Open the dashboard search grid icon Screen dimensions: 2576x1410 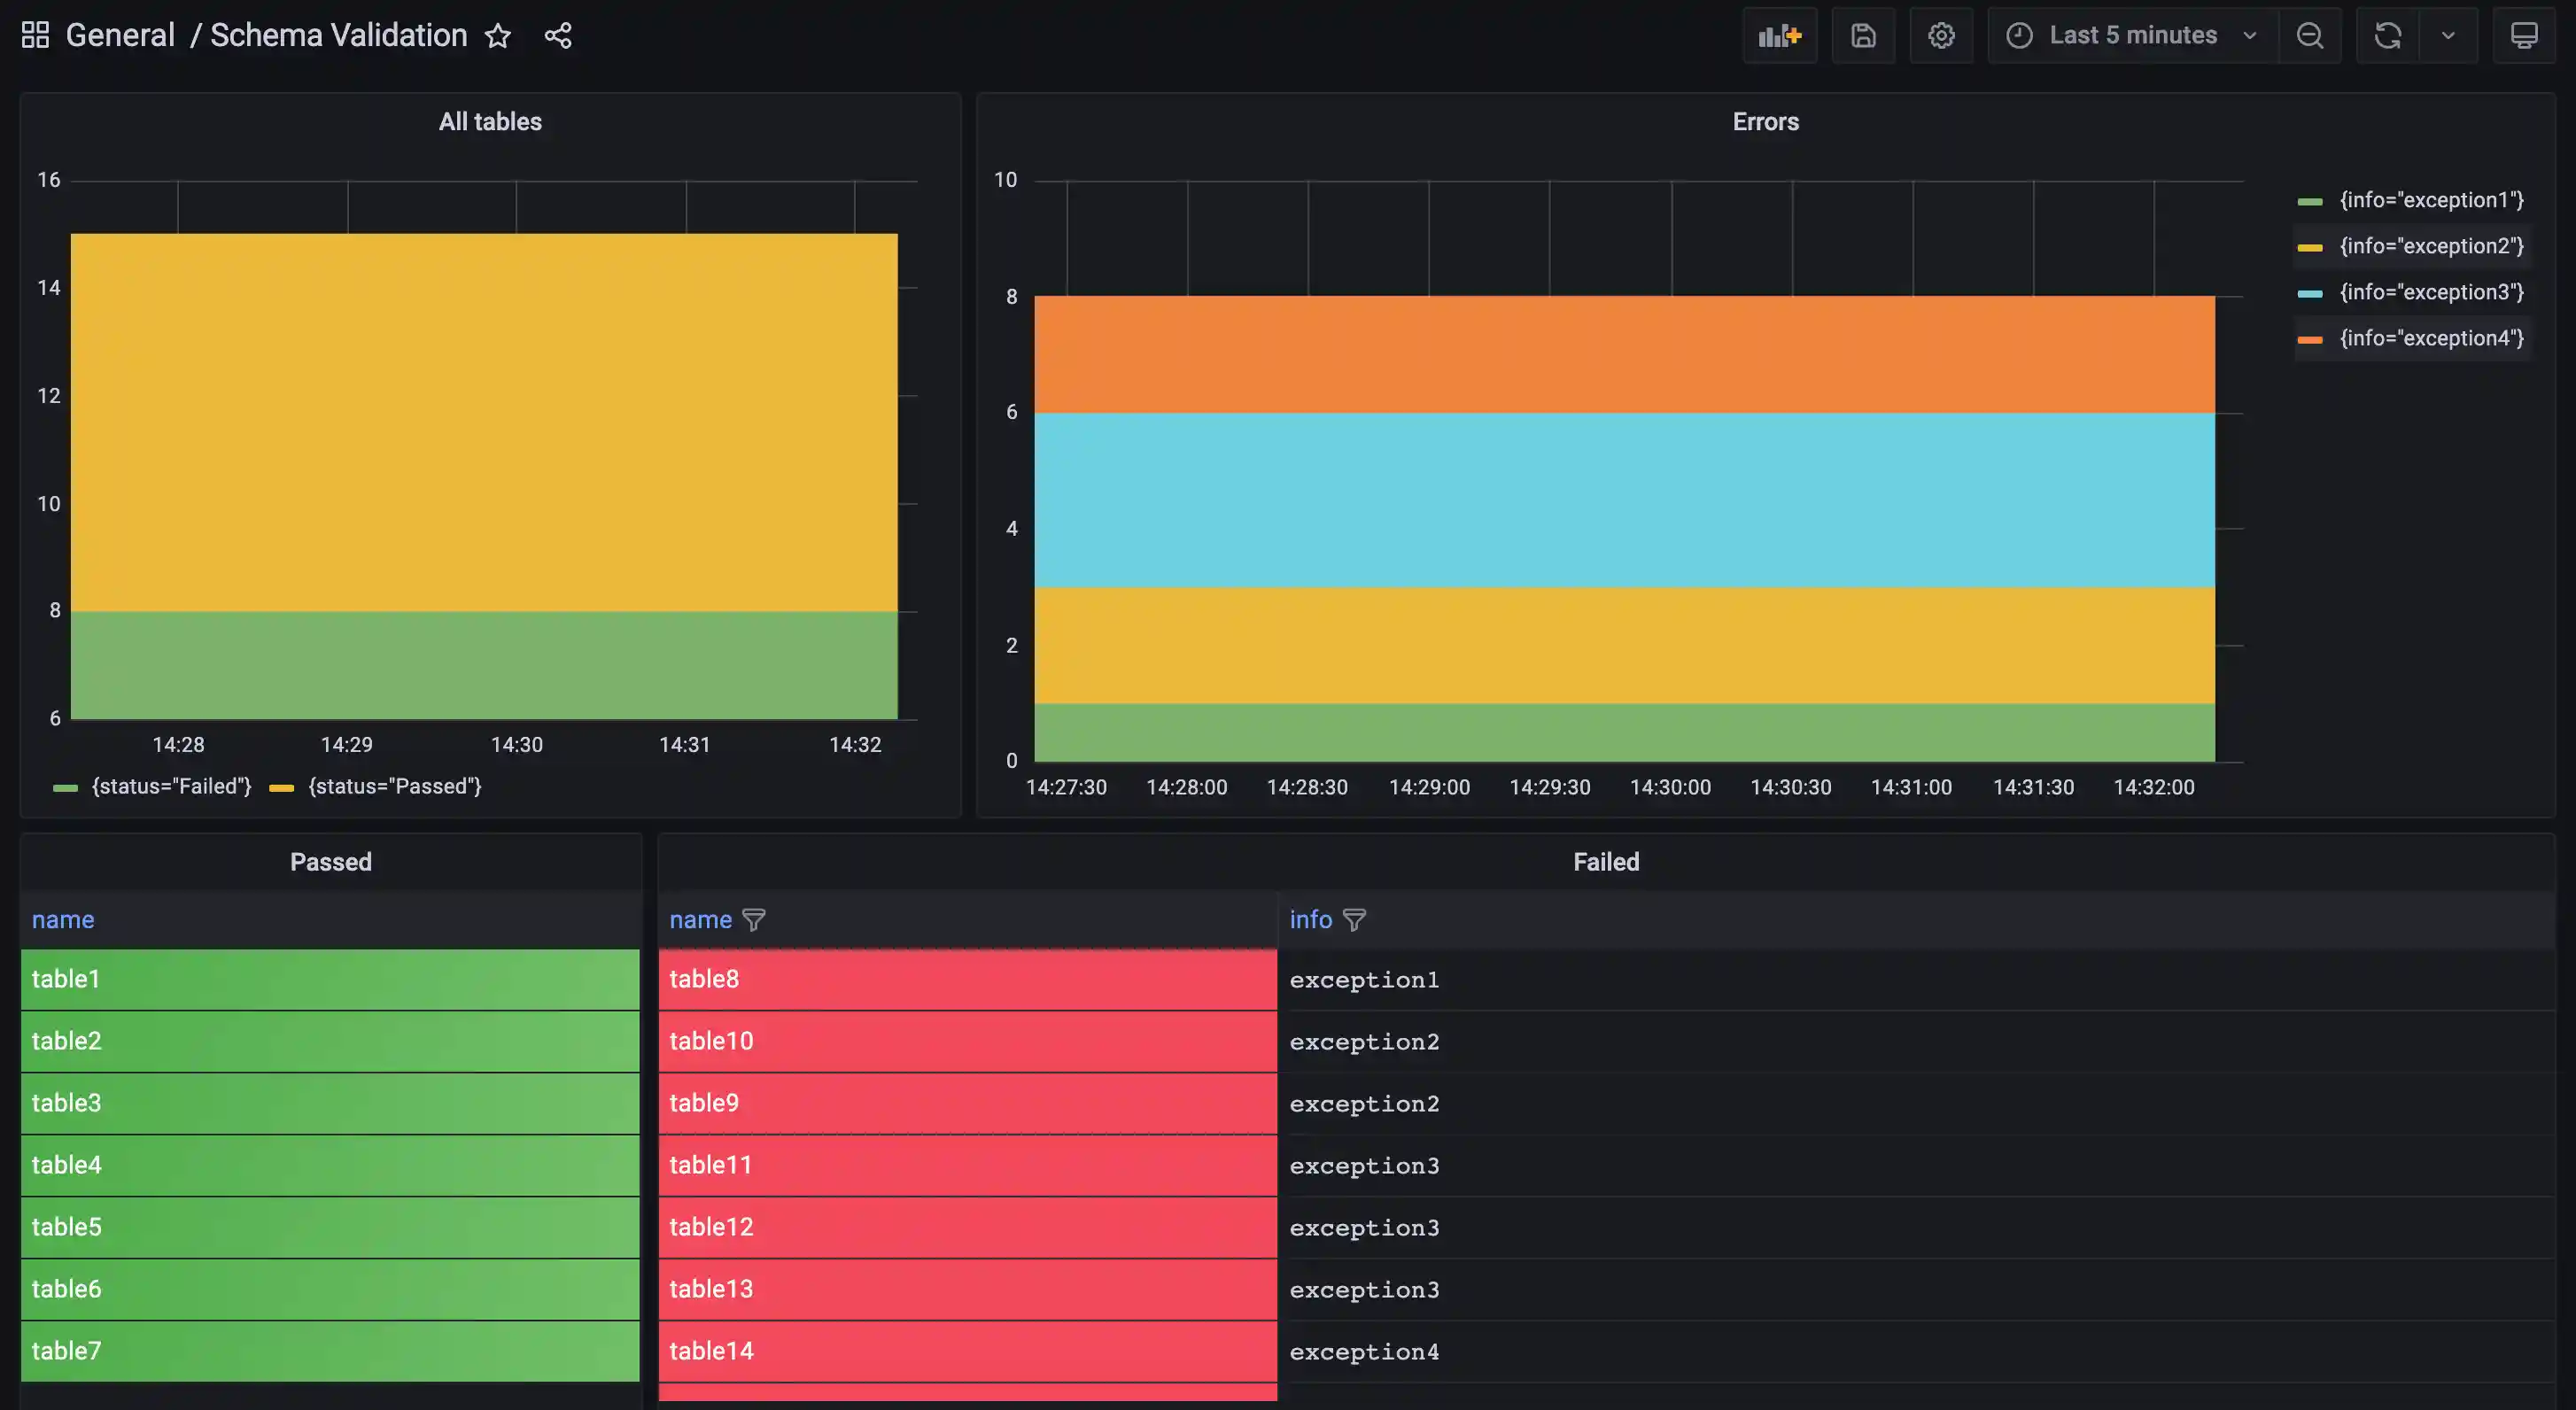click(x=35, y=36)
